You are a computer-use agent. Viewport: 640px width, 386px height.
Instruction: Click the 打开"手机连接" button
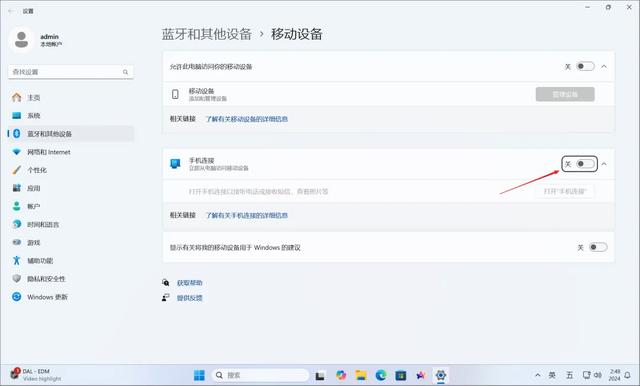click(565, 191)
